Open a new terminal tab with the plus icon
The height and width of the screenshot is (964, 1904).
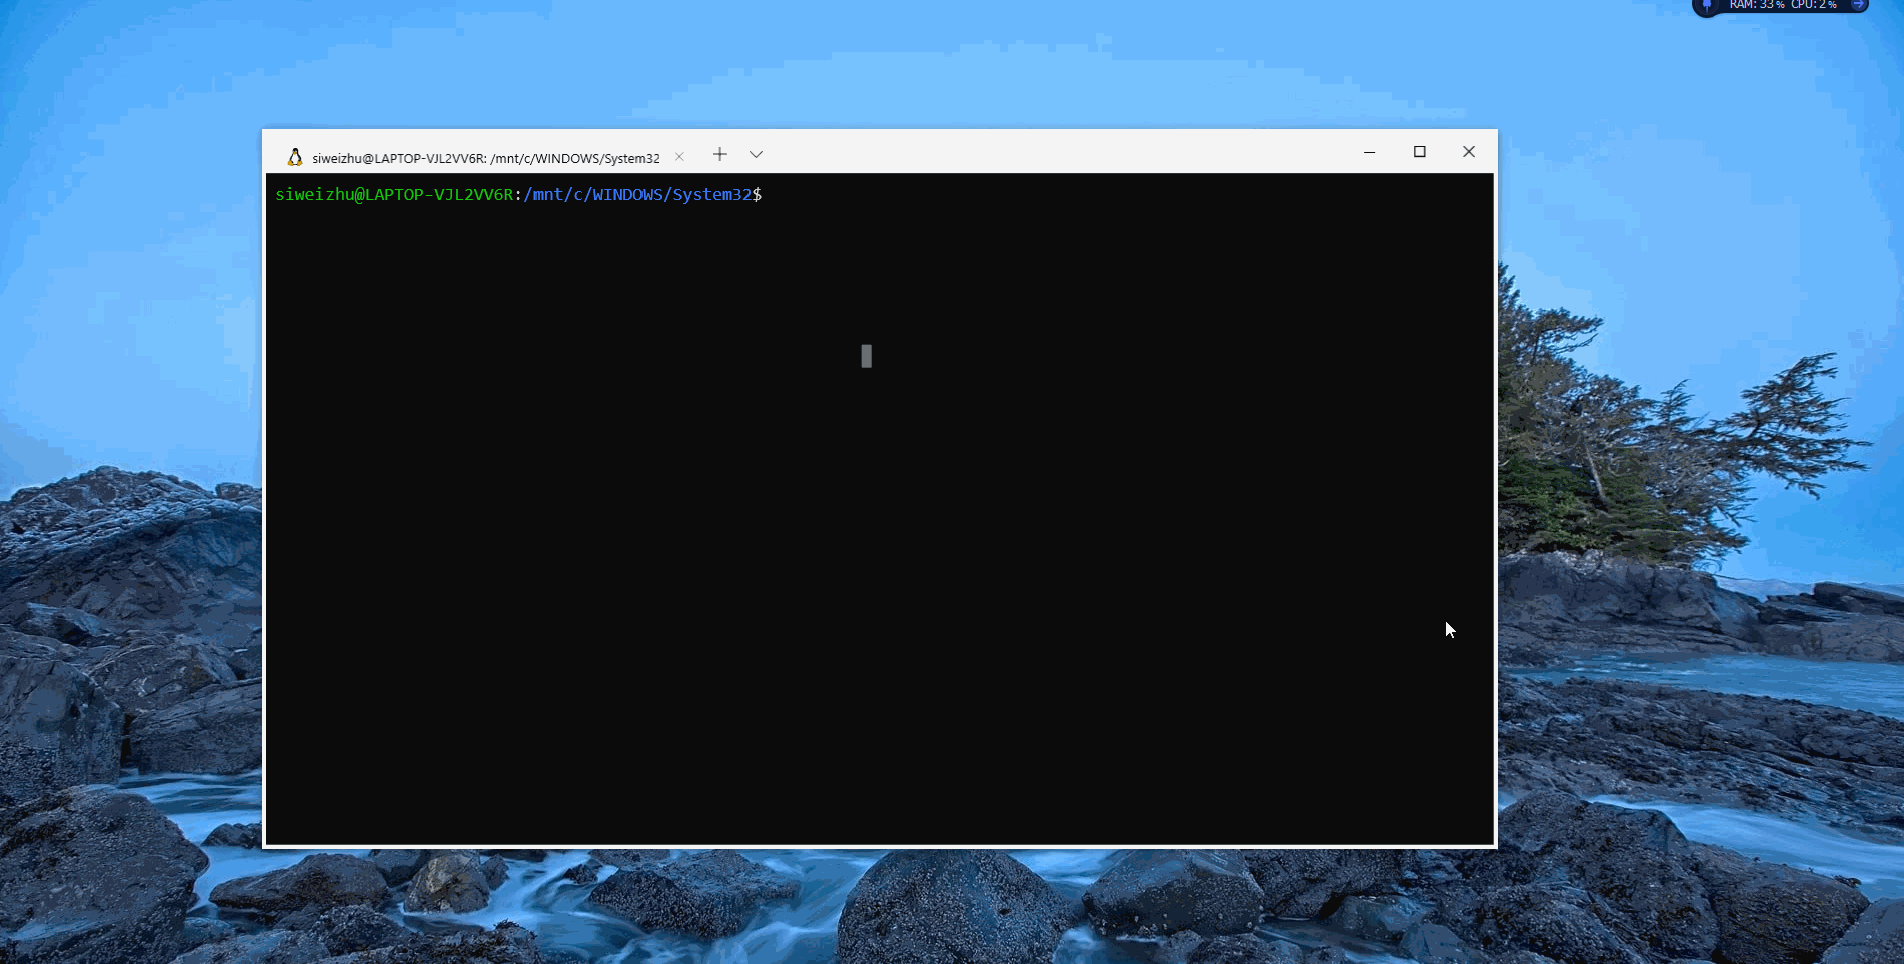click(x=719, y=154)
